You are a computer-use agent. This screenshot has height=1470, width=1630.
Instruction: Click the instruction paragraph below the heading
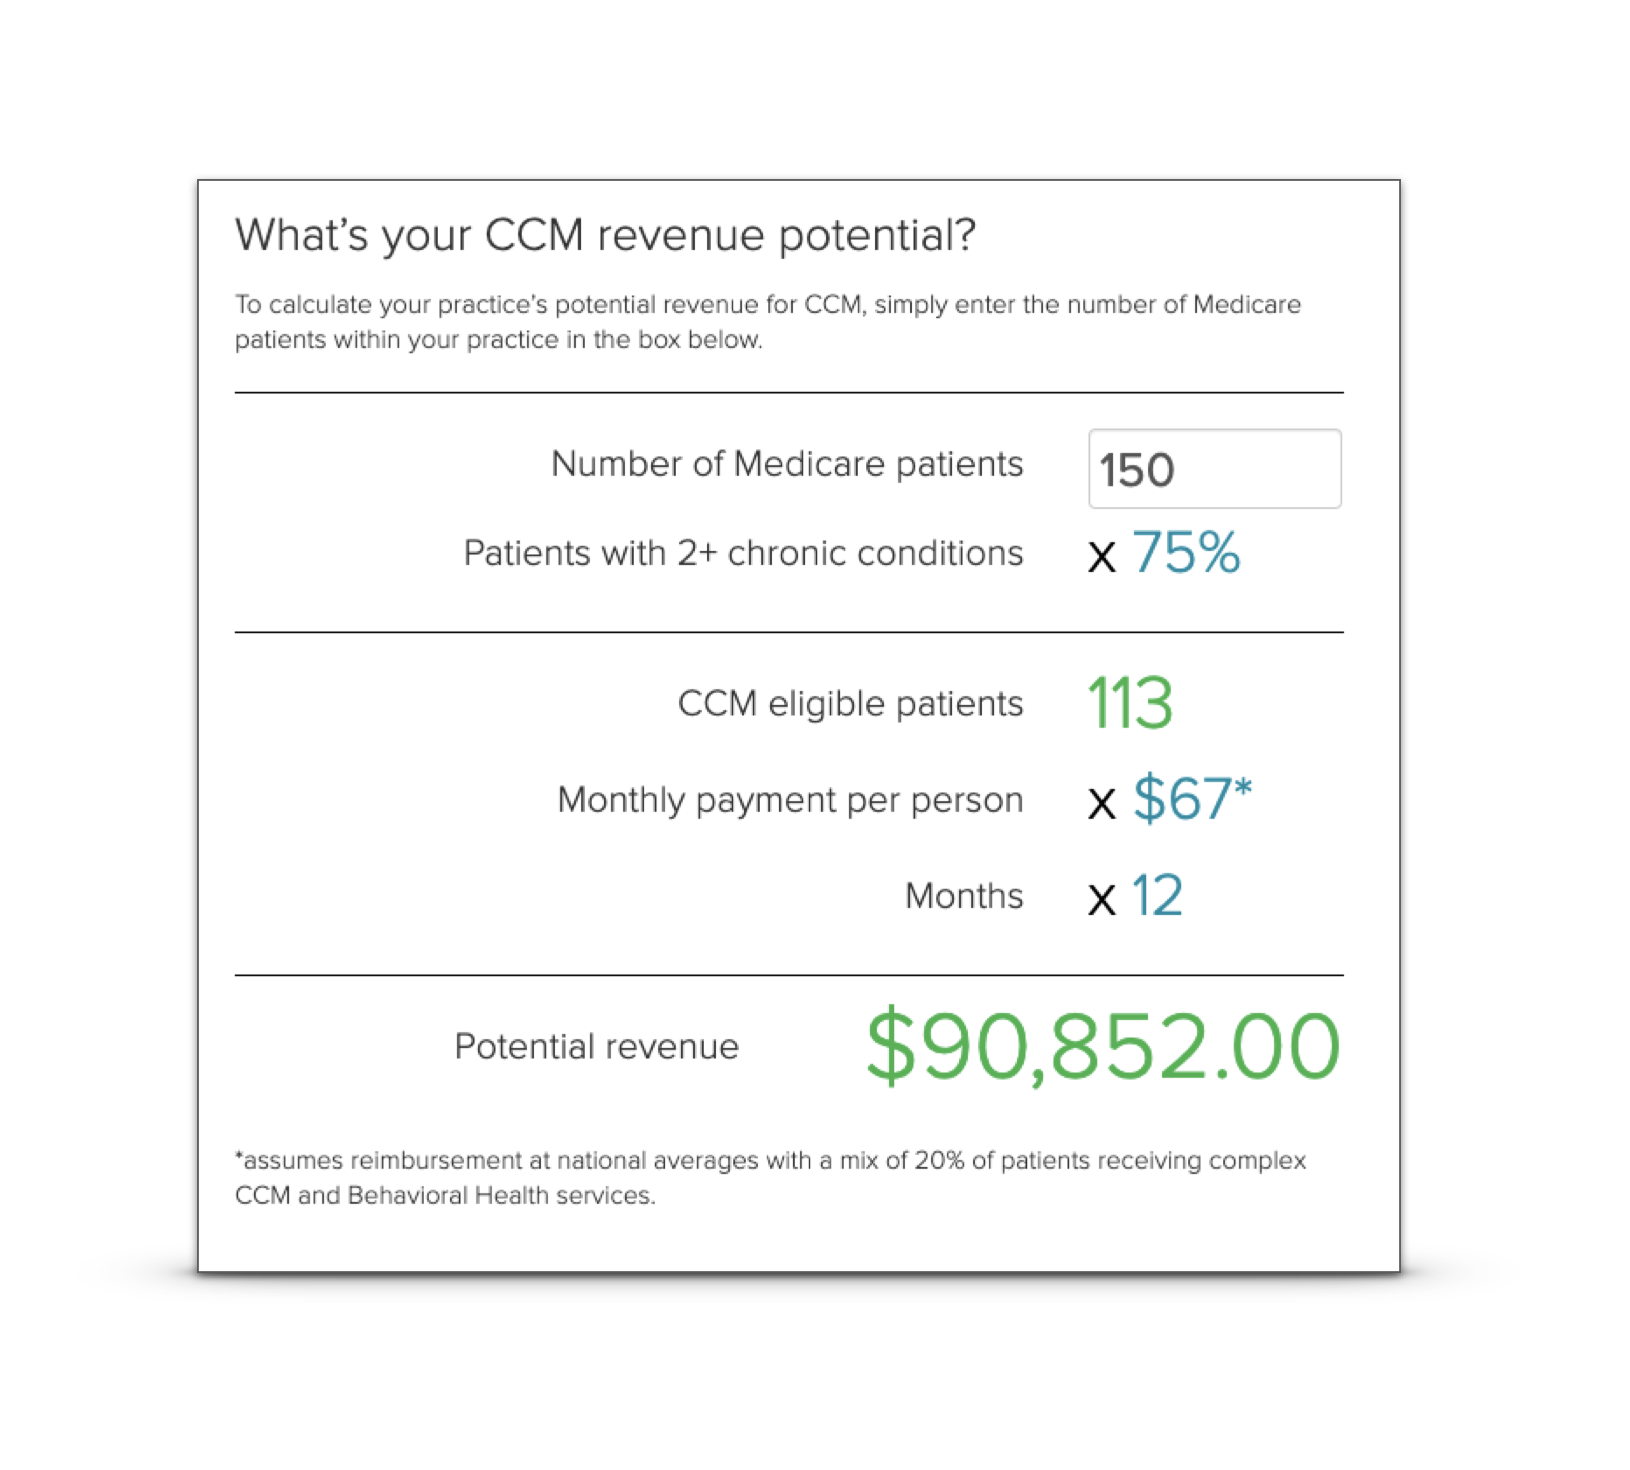767,322
